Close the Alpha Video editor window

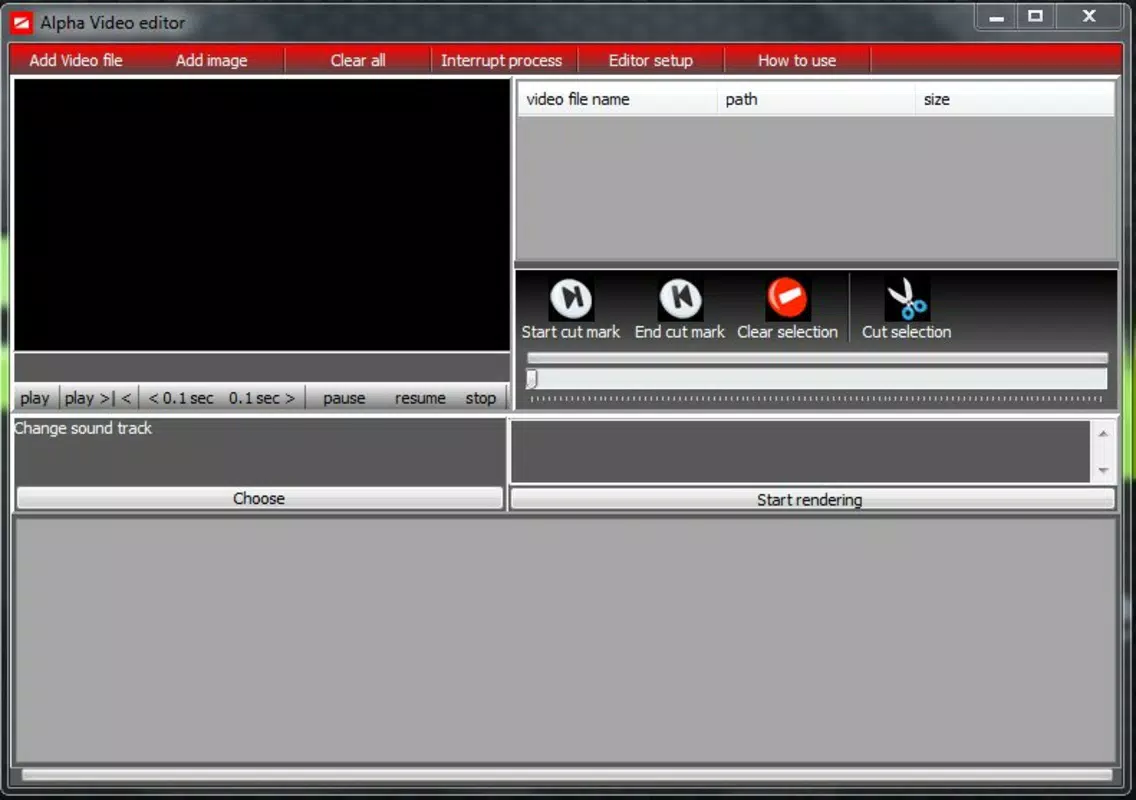pyautogui.click(x=1089, y=16)
